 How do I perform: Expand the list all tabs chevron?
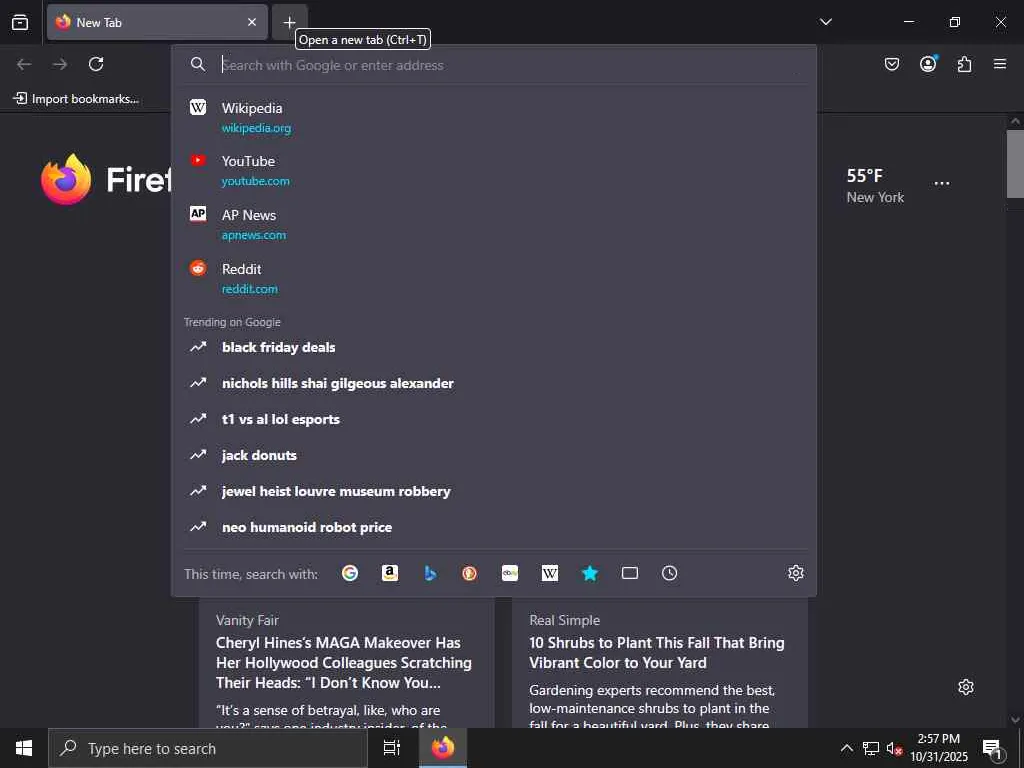tap(825, 22)
